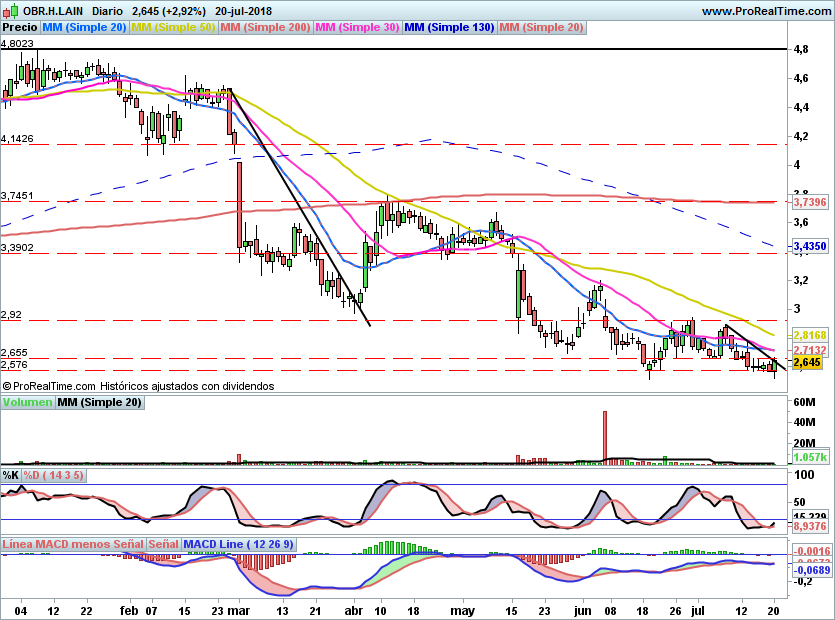Image resolution: width=835 pixels, height=620 pixels.
Task: Click the MACD Señal label
Action: click(163, 543)
